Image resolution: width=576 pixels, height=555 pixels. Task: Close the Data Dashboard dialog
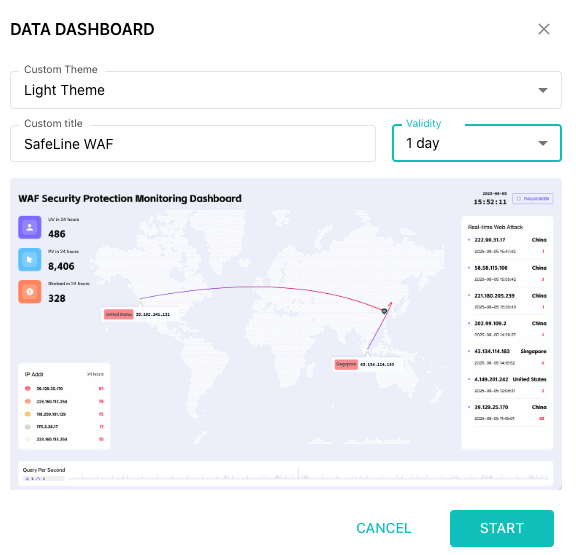544,29
